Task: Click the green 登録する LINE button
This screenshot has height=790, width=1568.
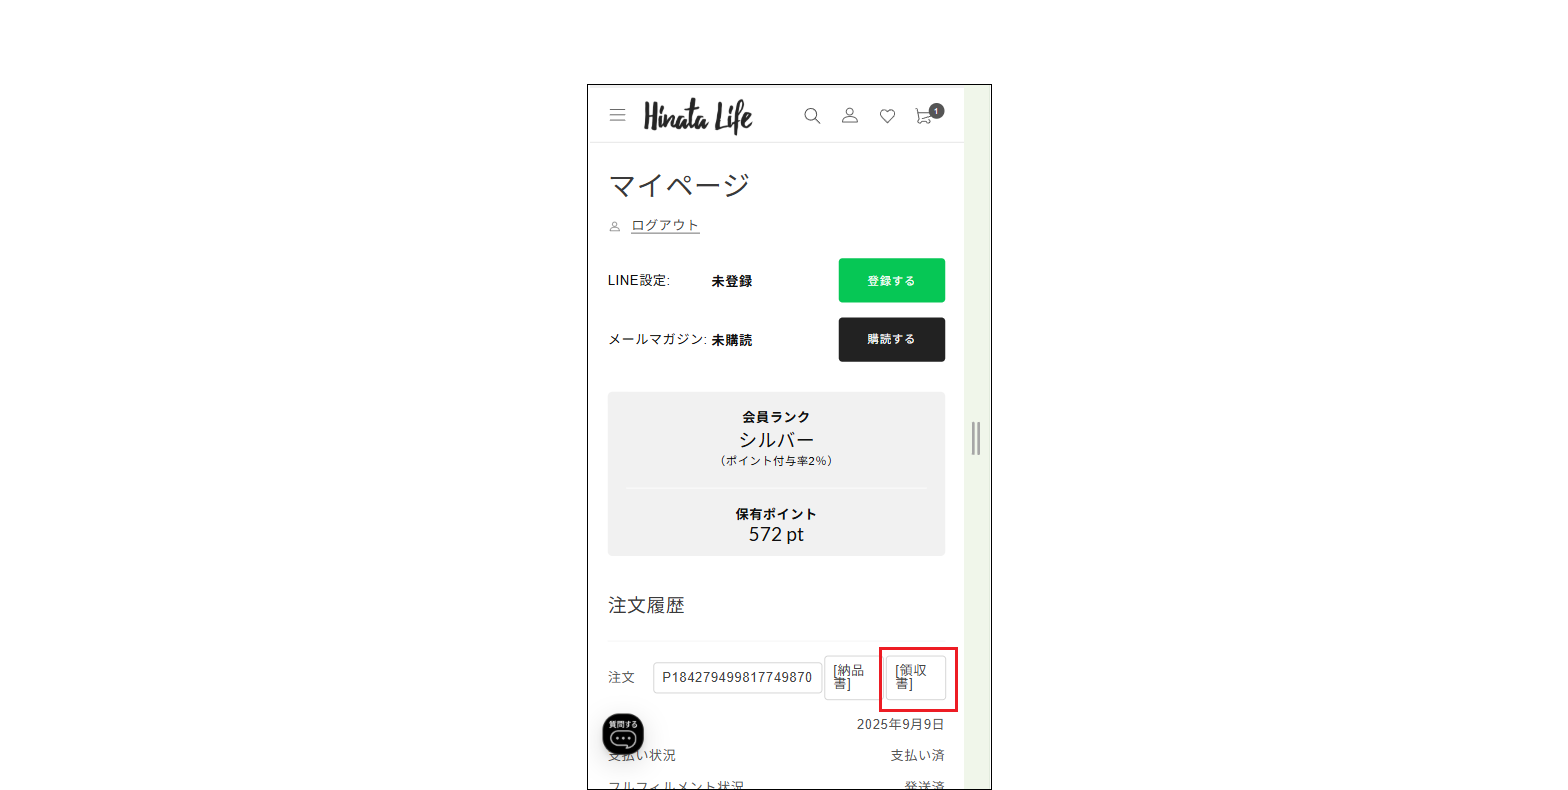Action: (892, 280)
